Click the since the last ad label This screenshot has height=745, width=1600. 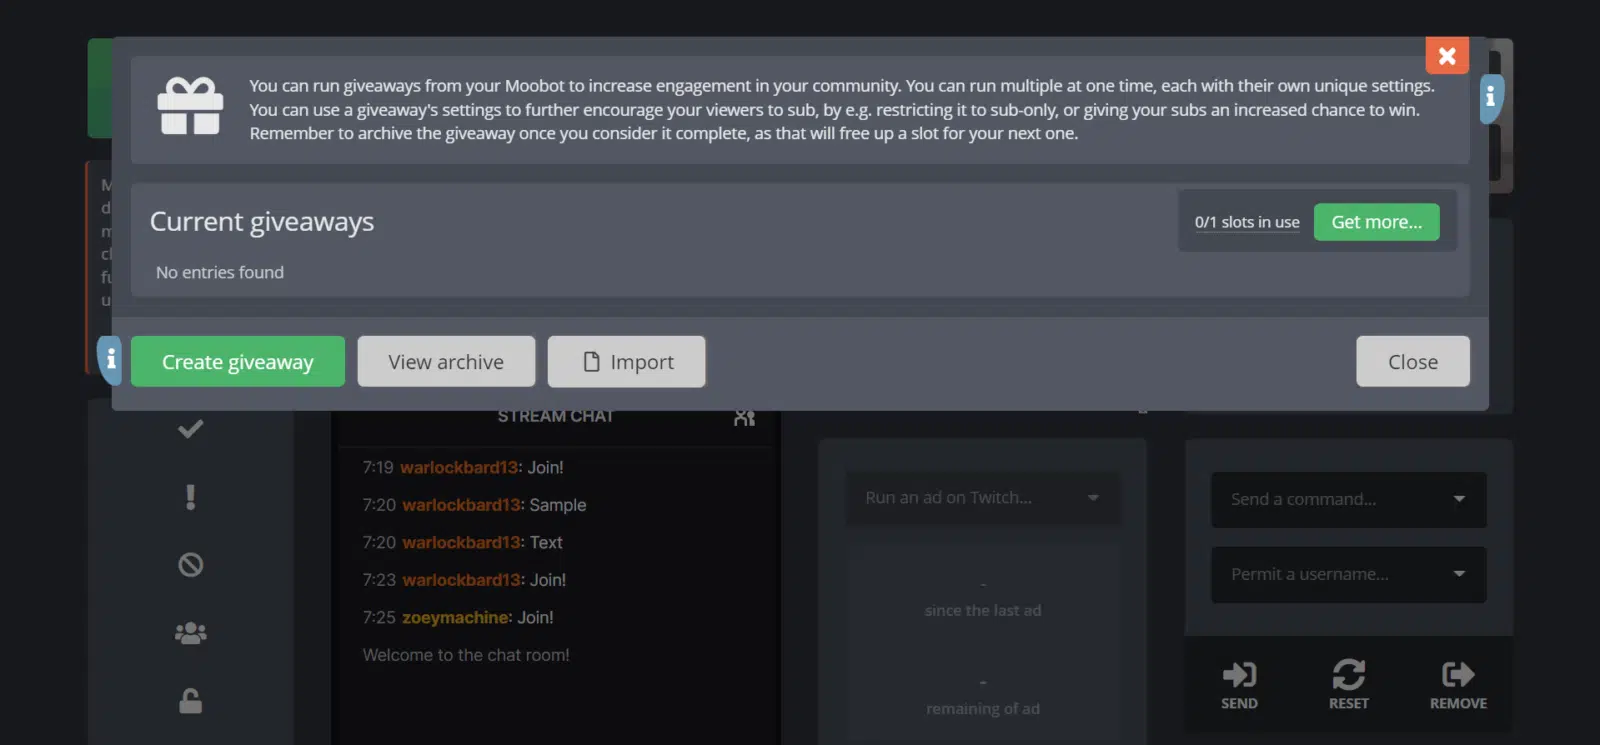983,610
